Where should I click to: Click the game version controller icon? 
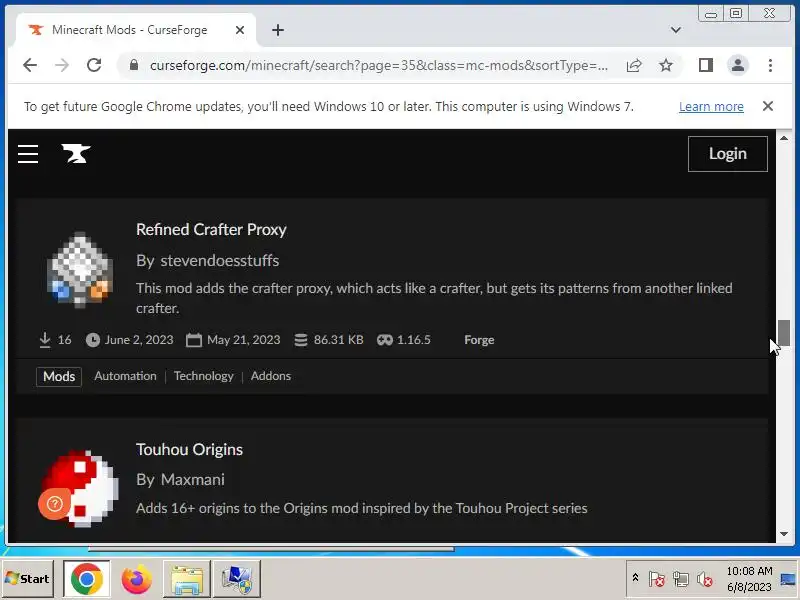385,340
